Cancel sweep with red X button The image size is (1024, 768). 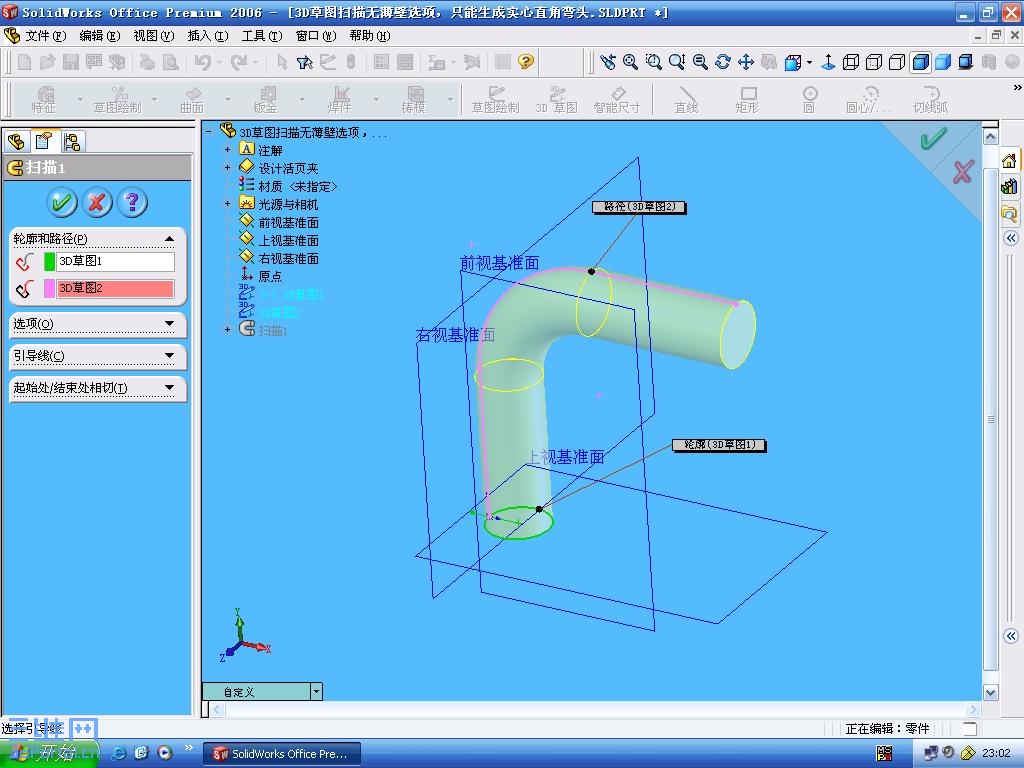coord(97,202)
